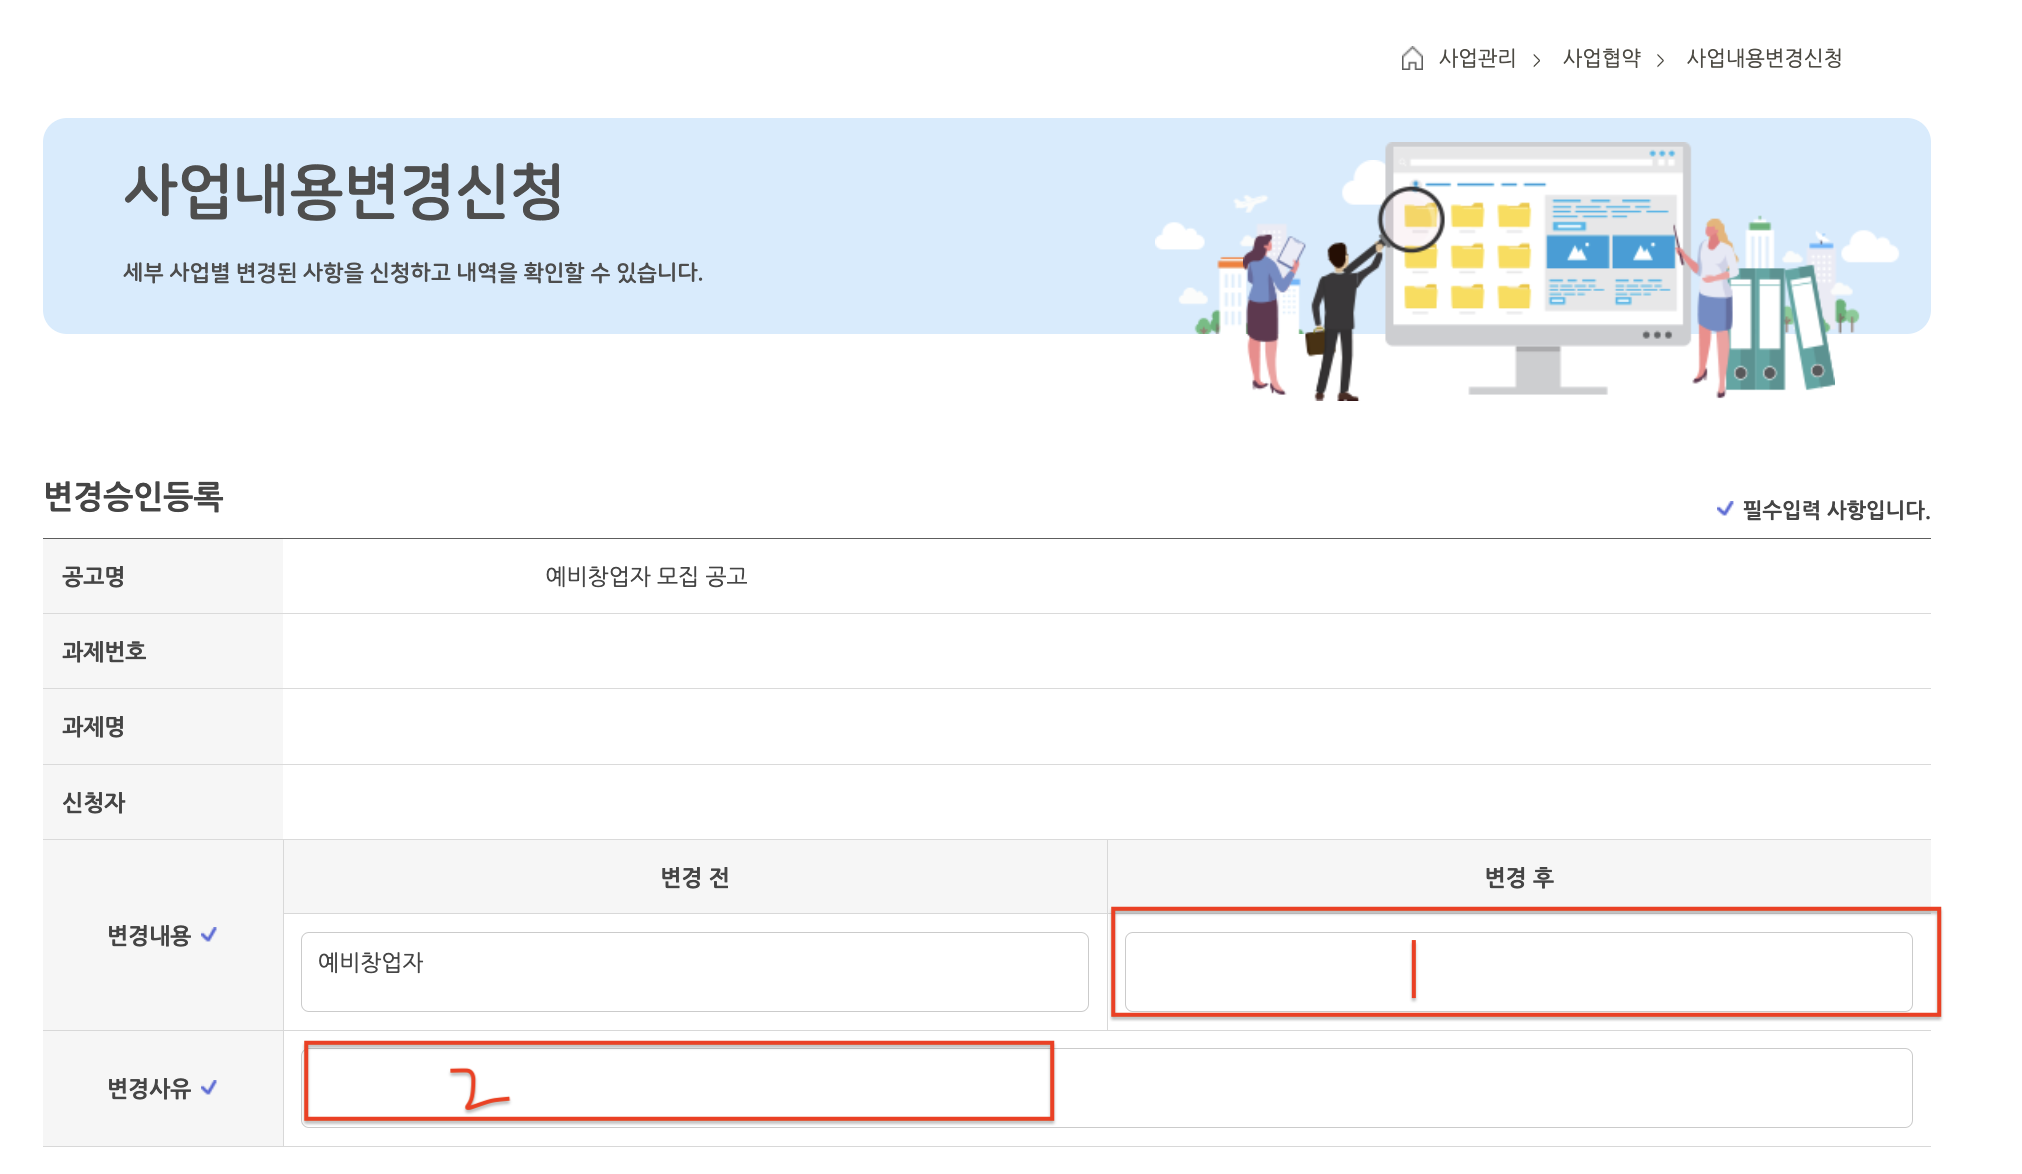2022x1174 pixels.
Task: Click the checkmark beside 필수입력 사항입니다
Action: pyautogui.click(x=1724, y=509)
